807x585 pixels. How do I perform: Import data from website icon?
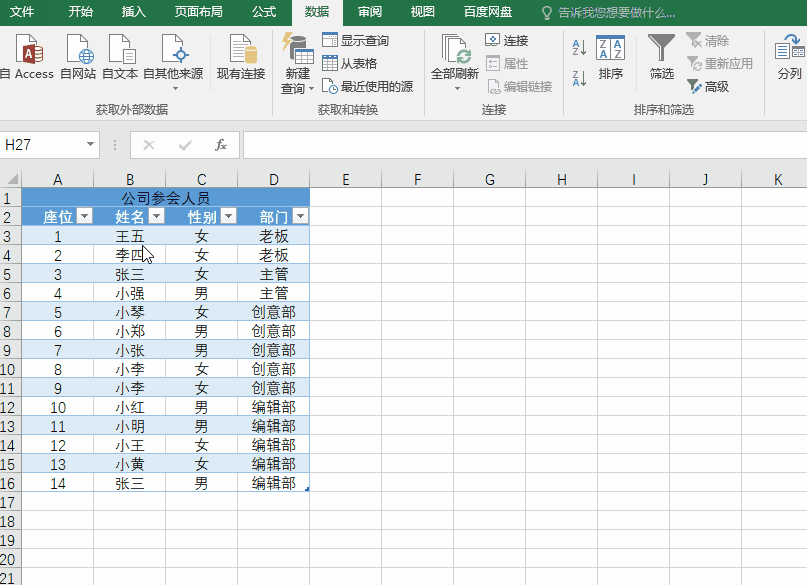tap(78, 57)
